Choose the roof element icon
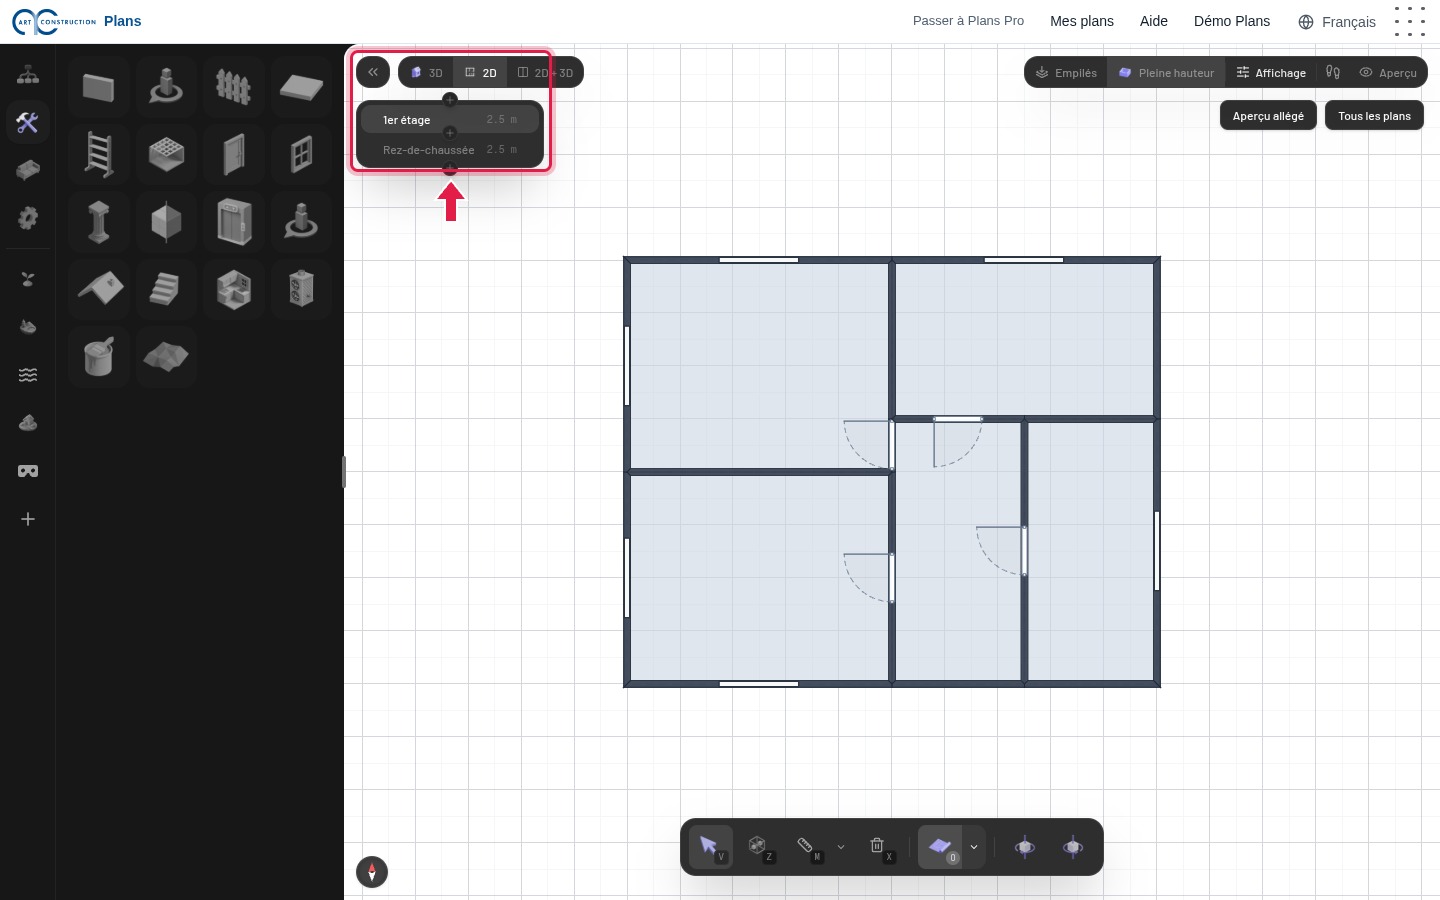This screenshot has width=1440, height=900. (x=98, y=289)
